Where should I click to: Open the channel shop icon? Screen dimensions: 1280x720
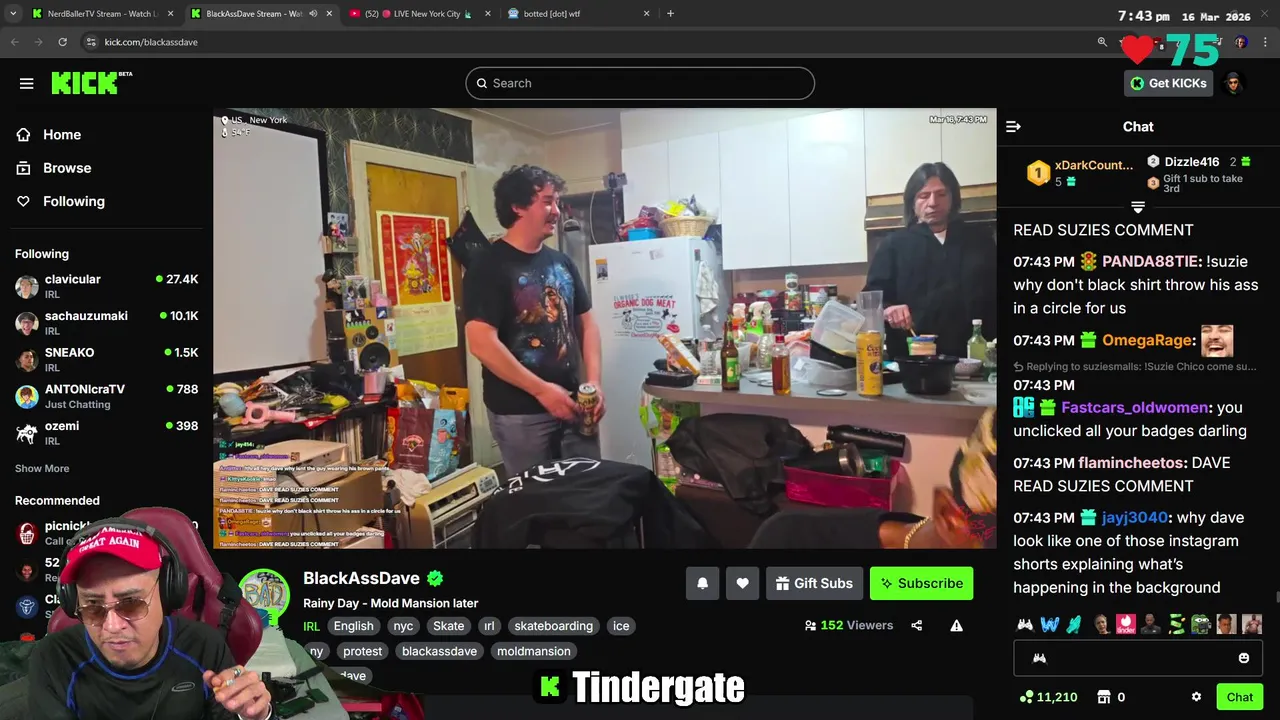[1104, 697]
